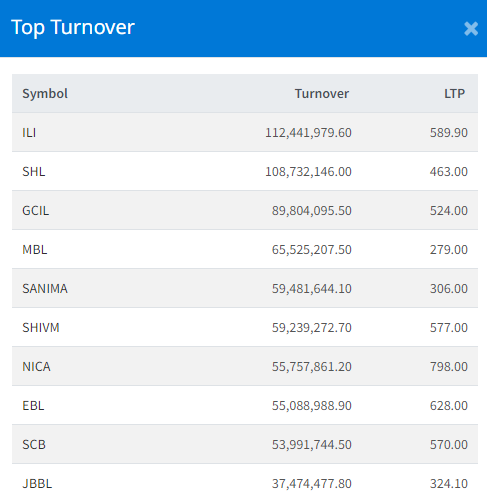Select the ILI symbol
487x499 pixels.
(29, 133)
